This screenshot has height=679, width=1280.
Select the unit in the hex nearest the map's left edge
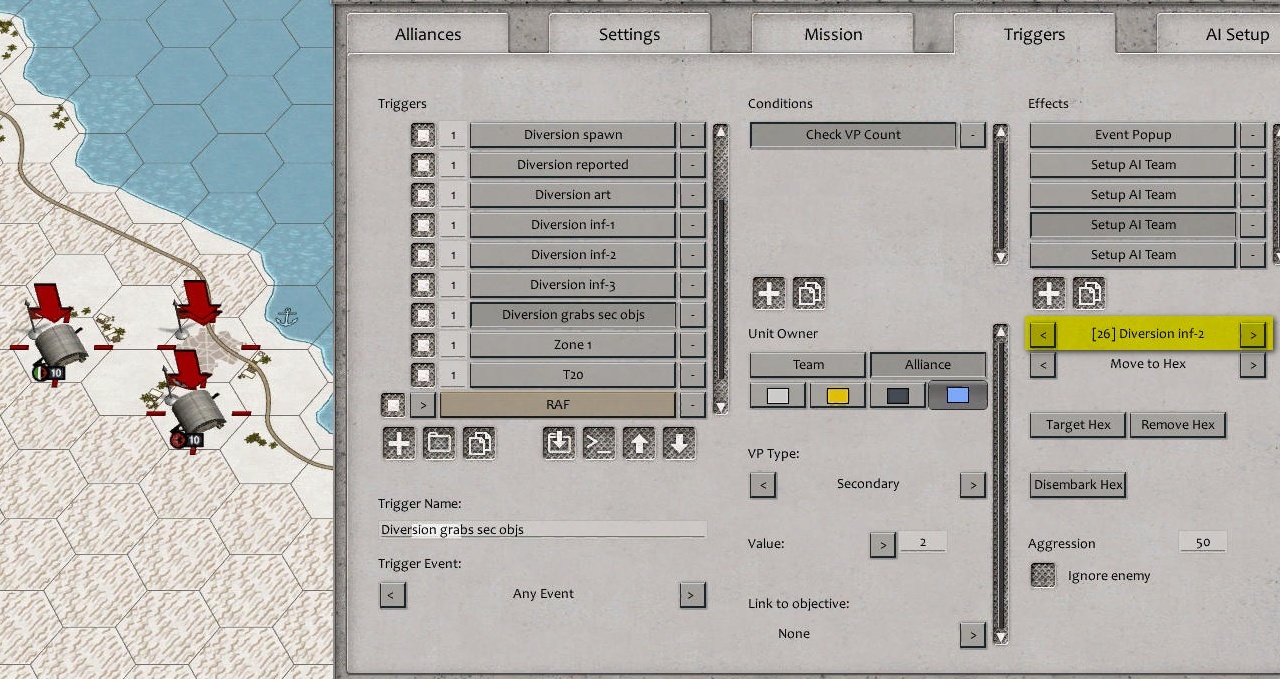(55, 345)
